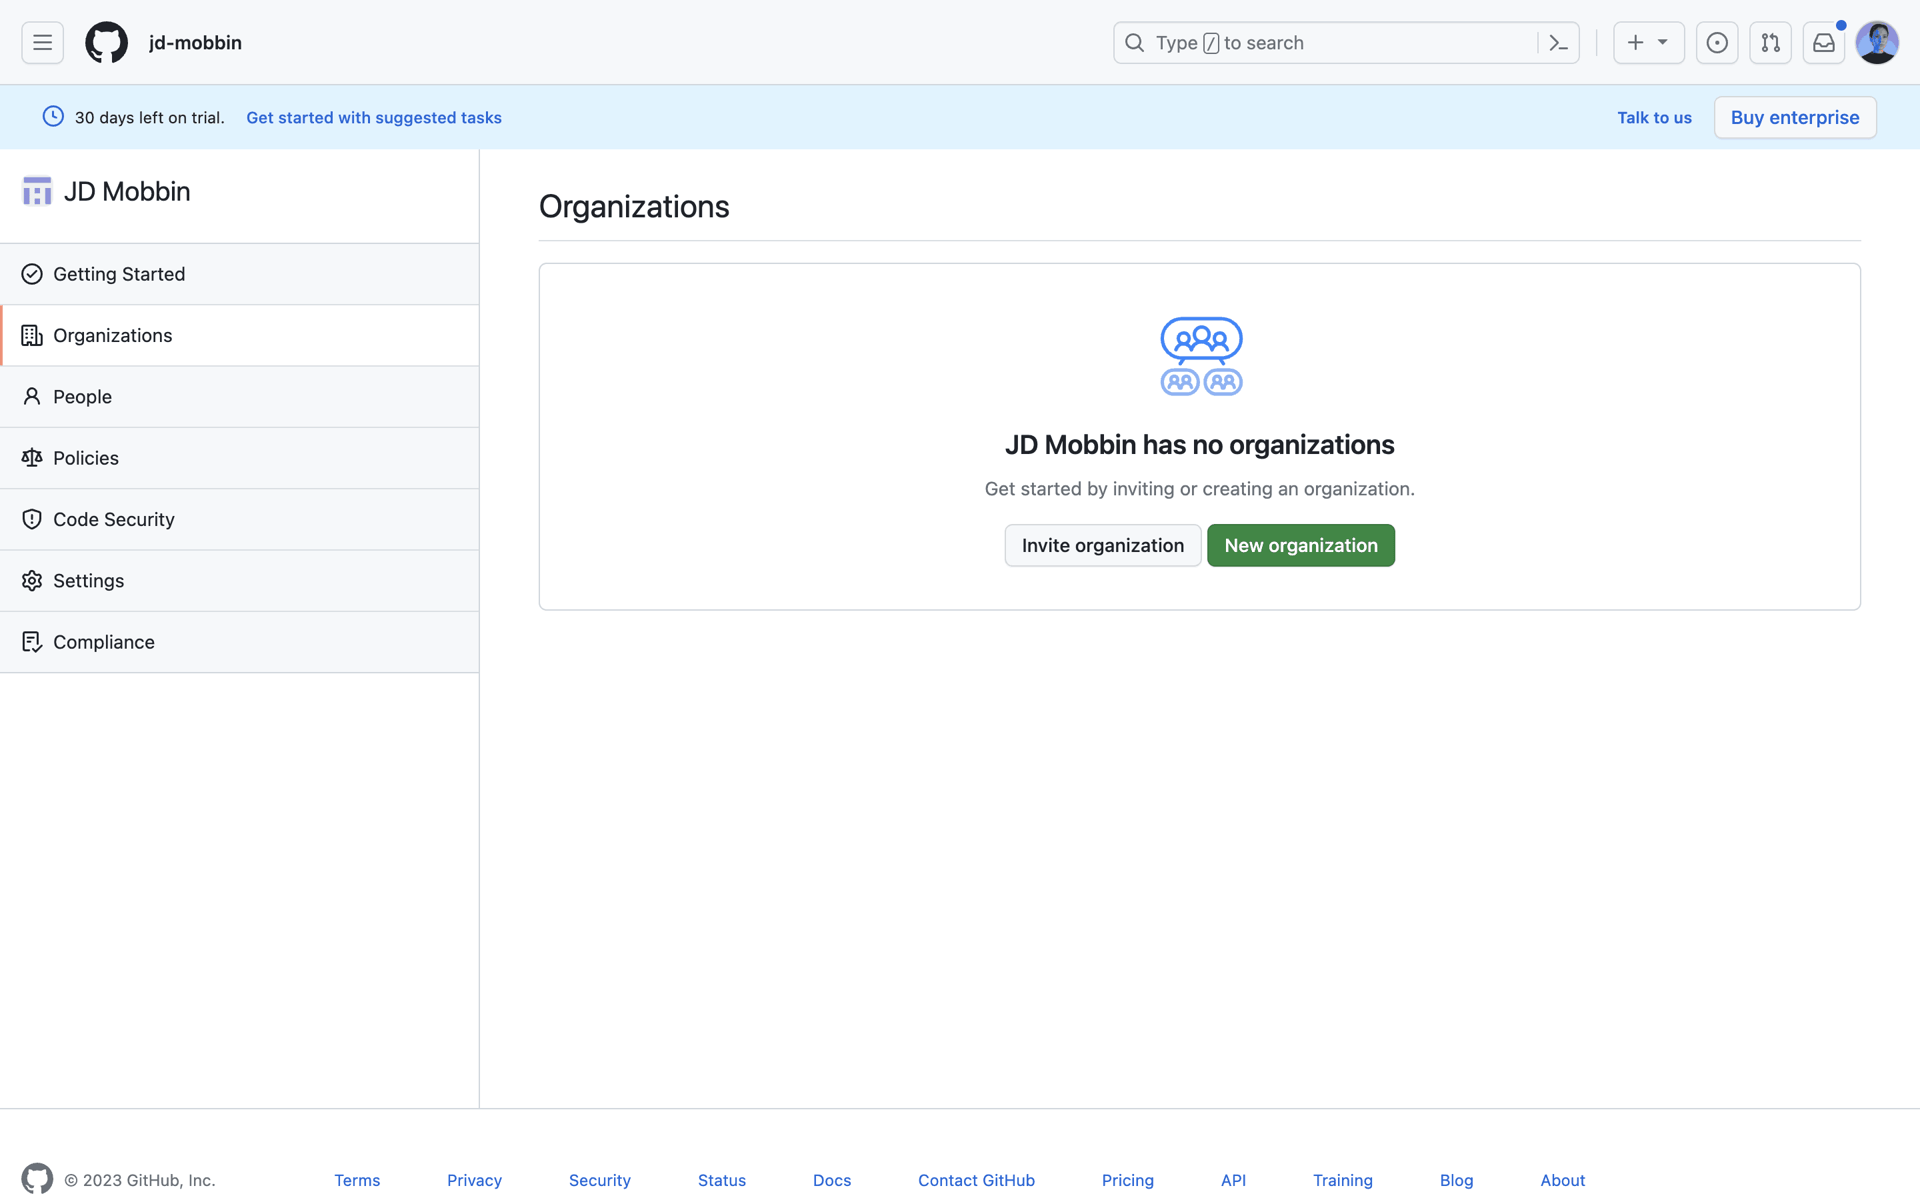Open the hamburger navigation menu
The width and height of the screenshot is (1920, 1200).
(x=42, y=43)
